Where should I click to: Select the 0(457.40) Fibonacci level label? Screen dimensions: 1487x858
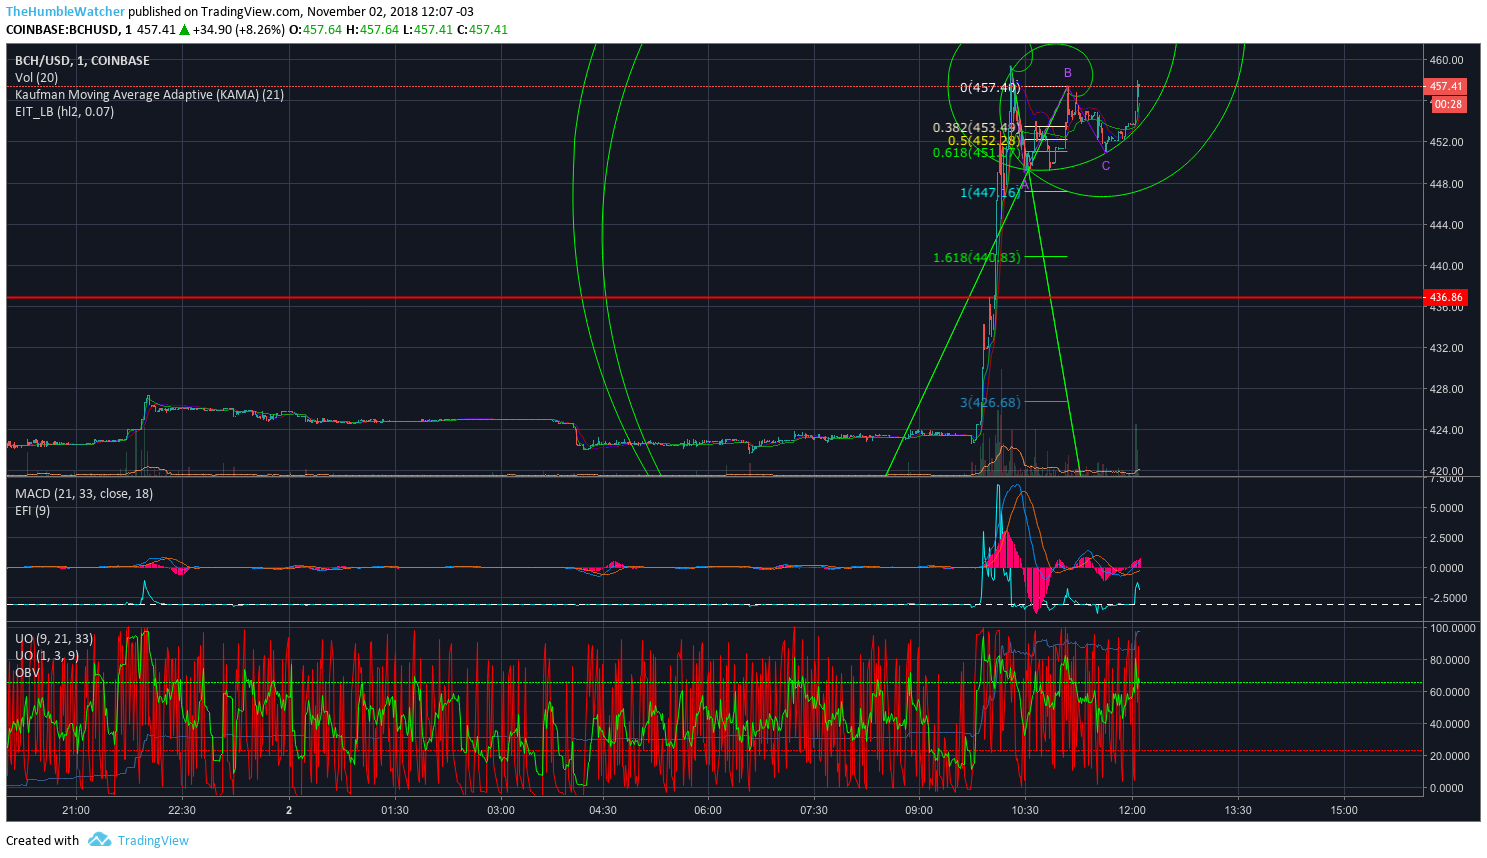click(x=989, y=87)
